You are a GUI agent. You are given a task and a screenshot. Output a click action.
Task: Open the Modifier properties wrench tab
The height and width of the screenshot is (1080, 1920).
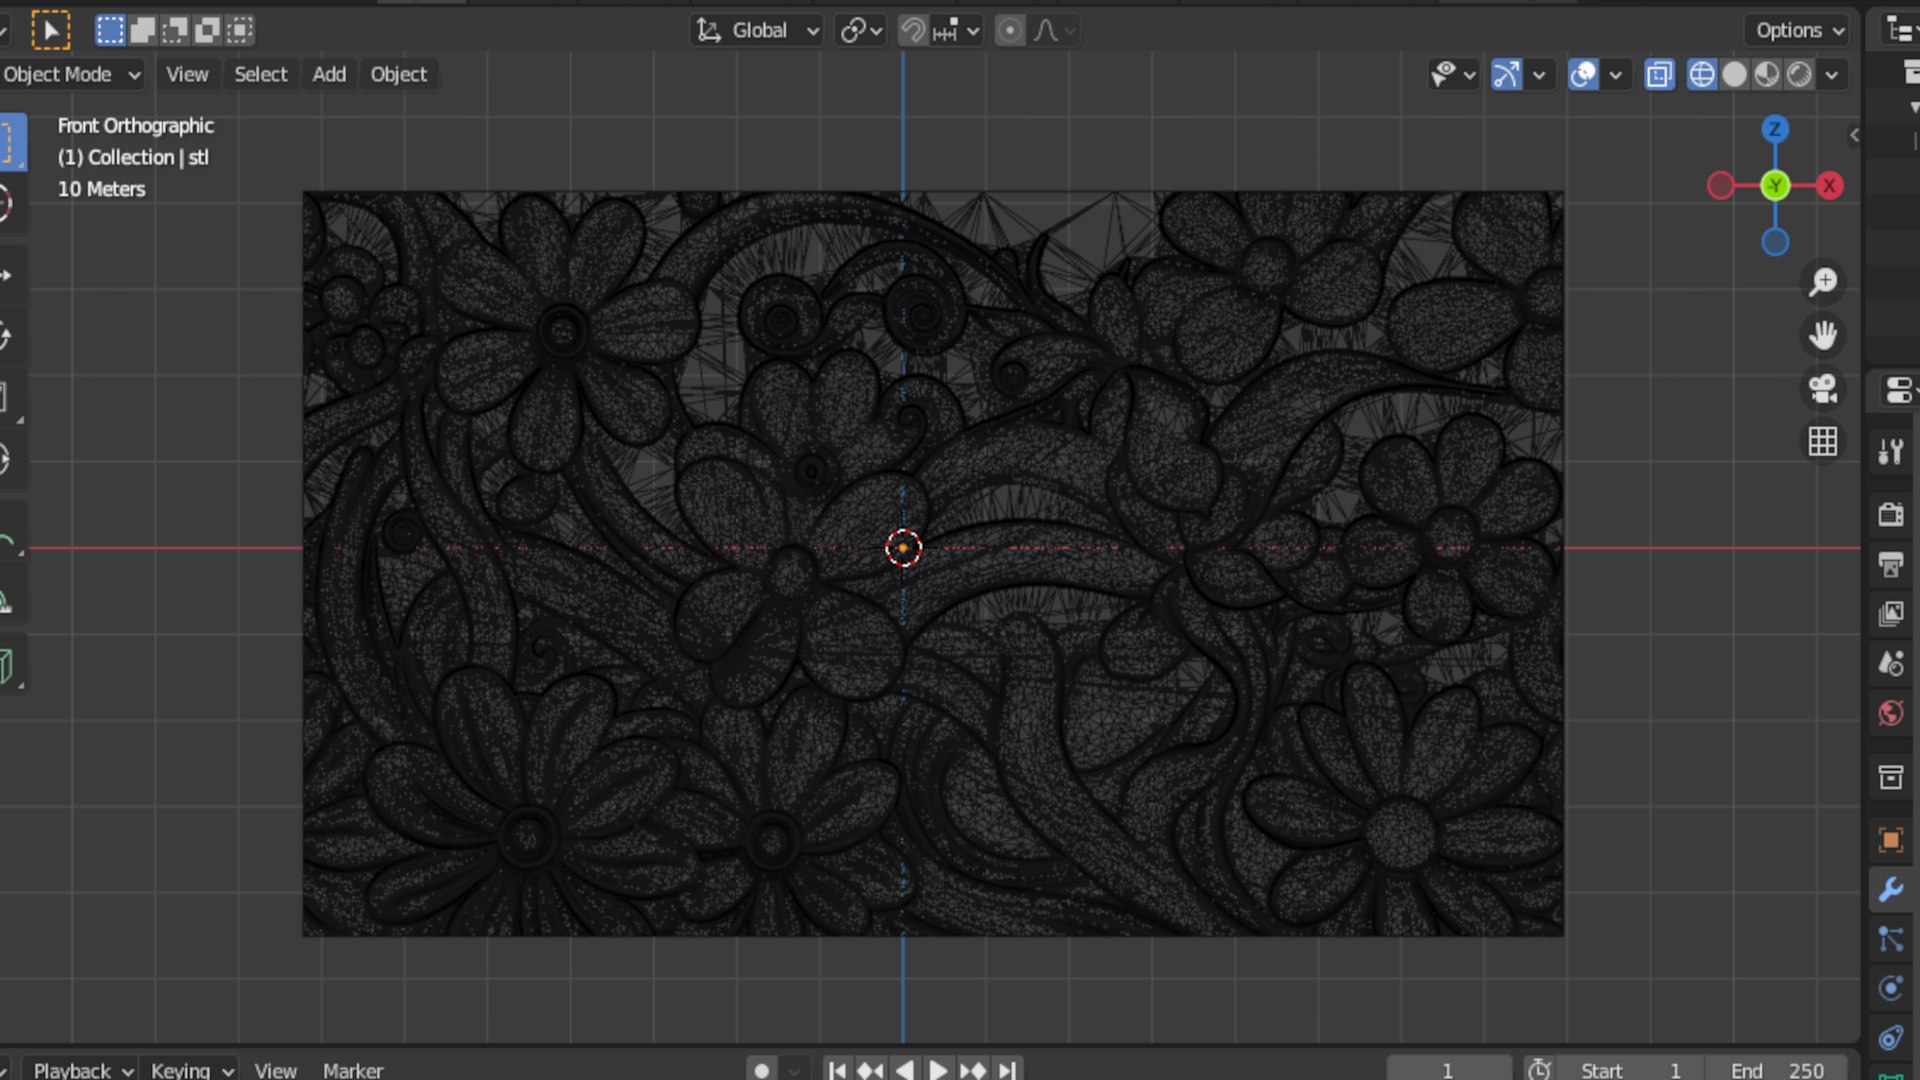(x=1890, y=889)
